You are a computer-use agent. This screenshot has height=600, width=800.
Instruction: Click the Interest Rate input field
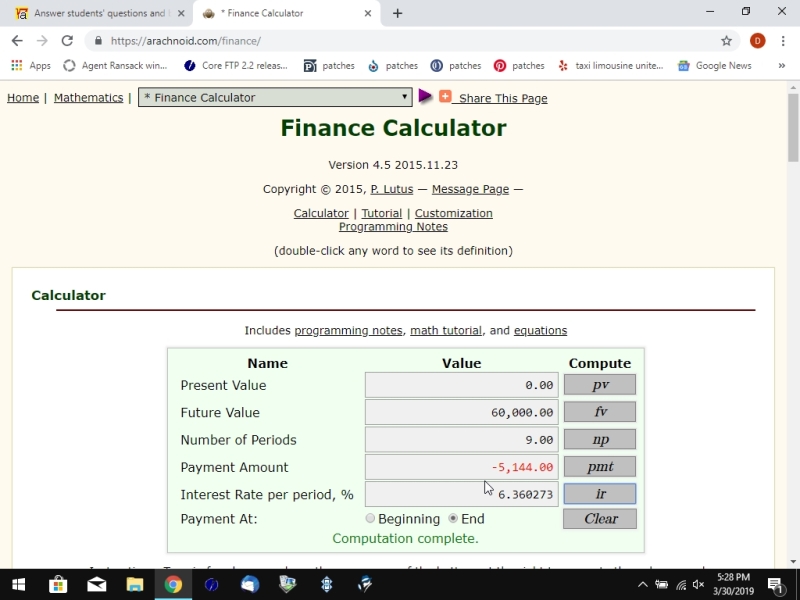(x=461, y=494)
